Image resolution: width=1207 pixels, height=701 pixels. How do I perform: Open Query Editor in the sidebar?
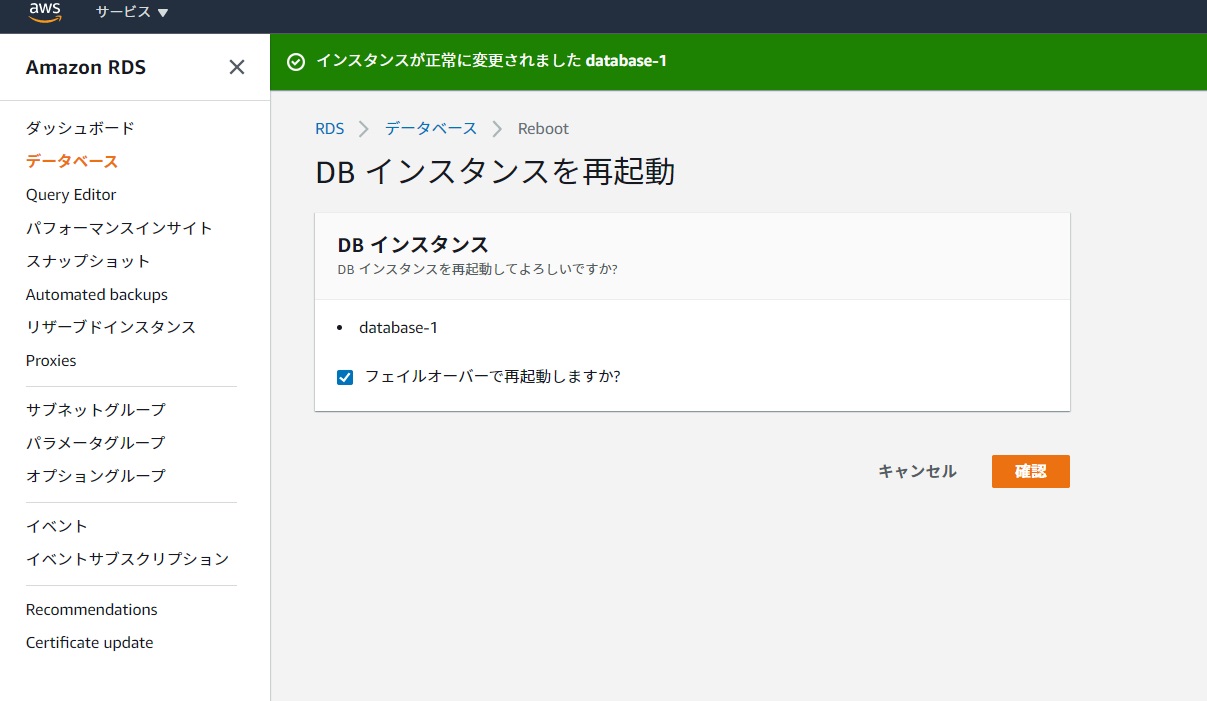71,195
